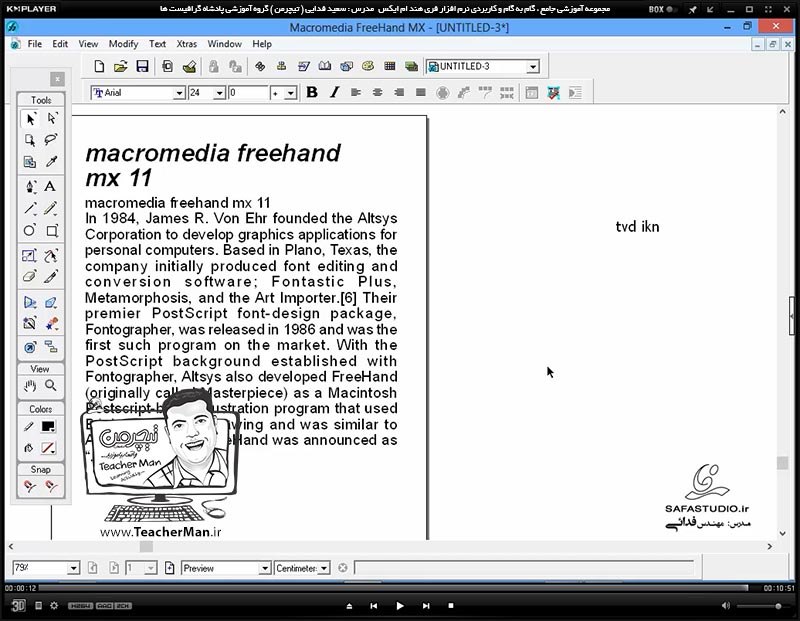Close the Tools panel

point(57,79)
